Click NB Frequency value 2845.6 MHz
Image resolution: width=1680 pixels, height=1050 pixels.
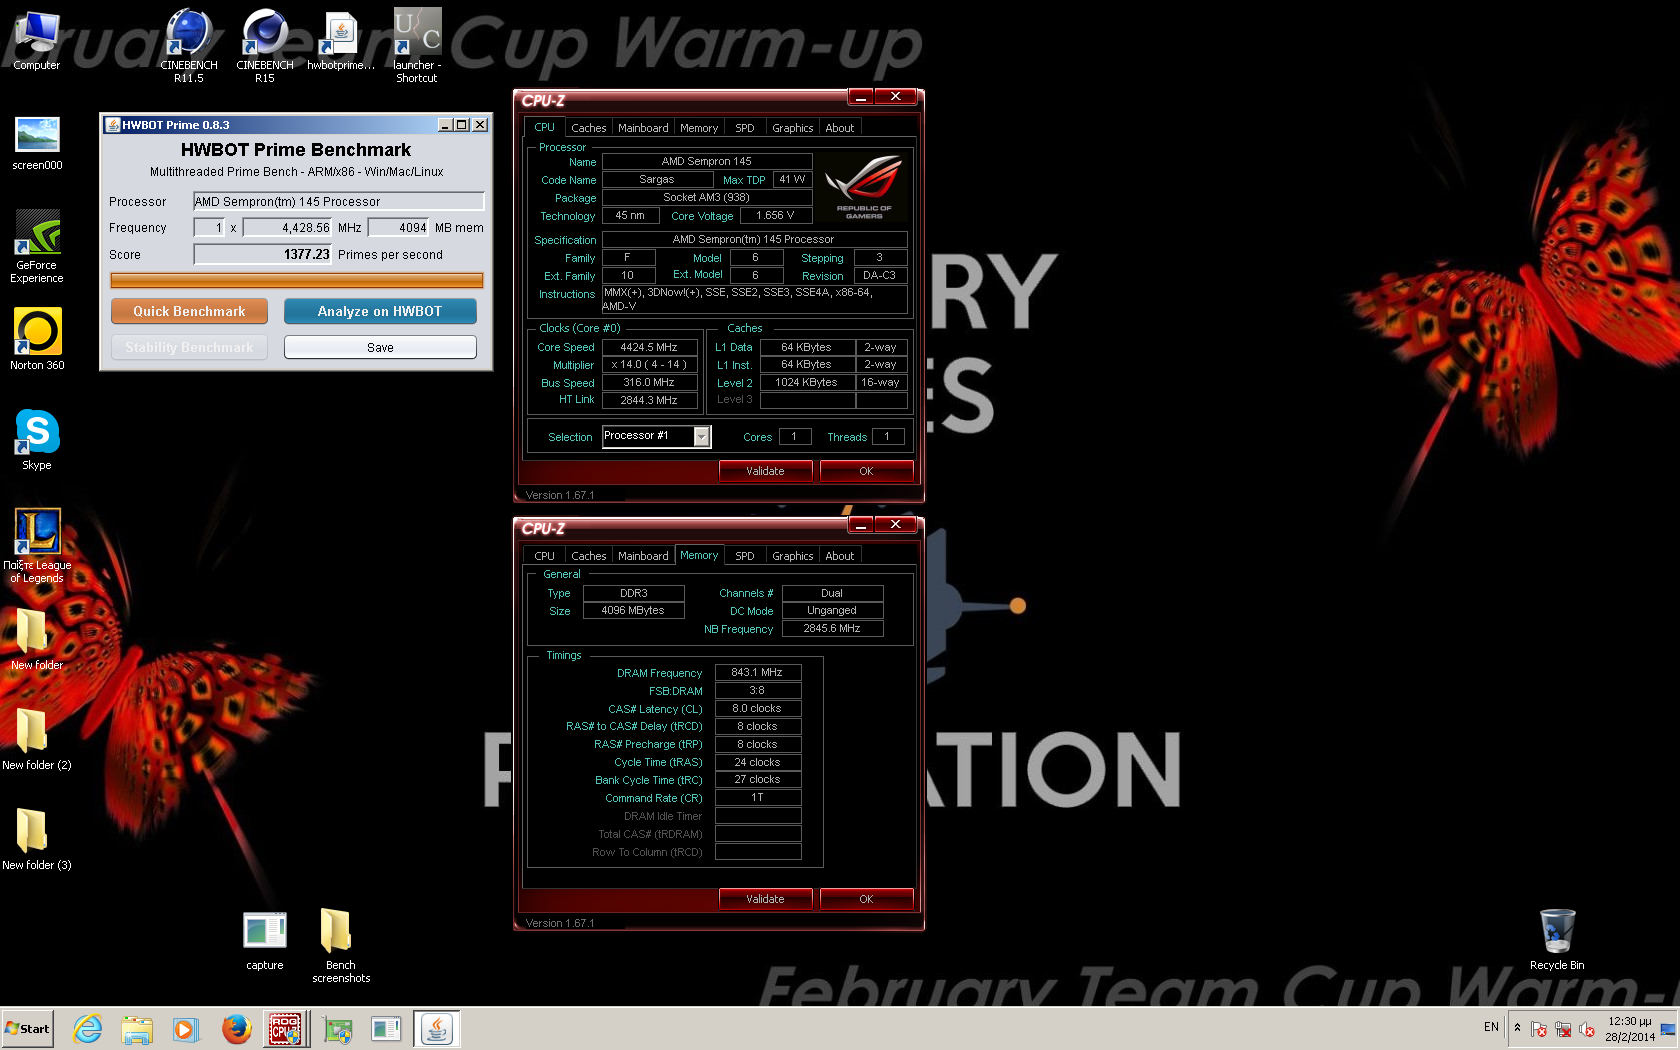[832, 628]
